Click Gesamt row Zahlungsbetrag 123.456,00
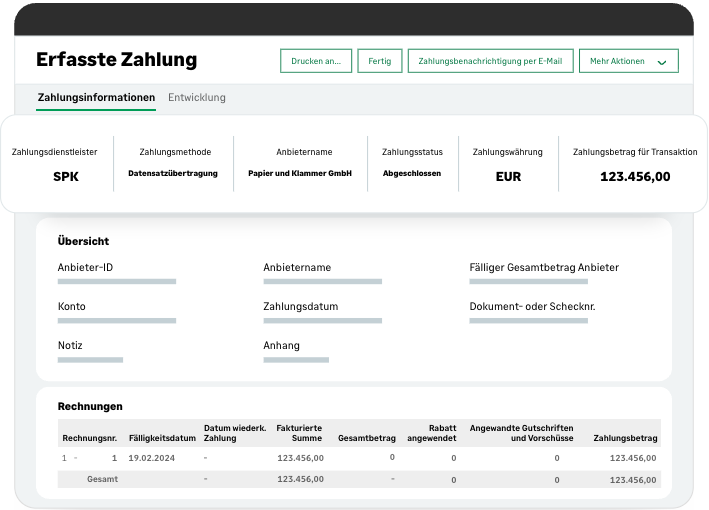Image resolution: width=709 pixels, height=510 pixels. tap(633, 480)
